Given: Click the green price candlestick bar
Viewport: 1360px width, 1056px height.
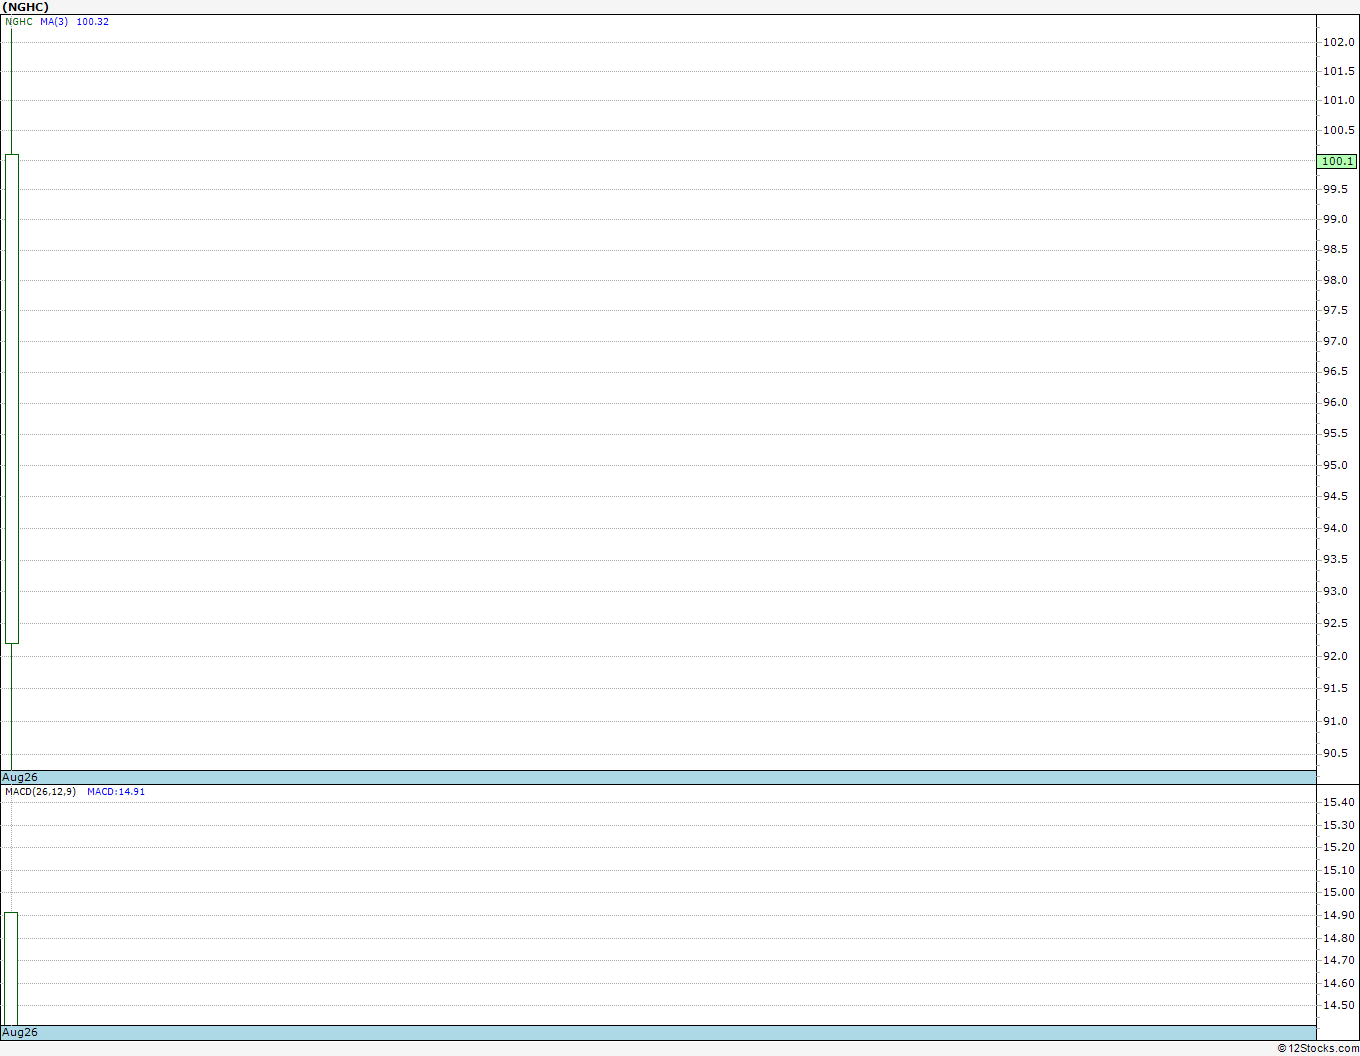Looking at the screenshot, I should coord(12,399).
